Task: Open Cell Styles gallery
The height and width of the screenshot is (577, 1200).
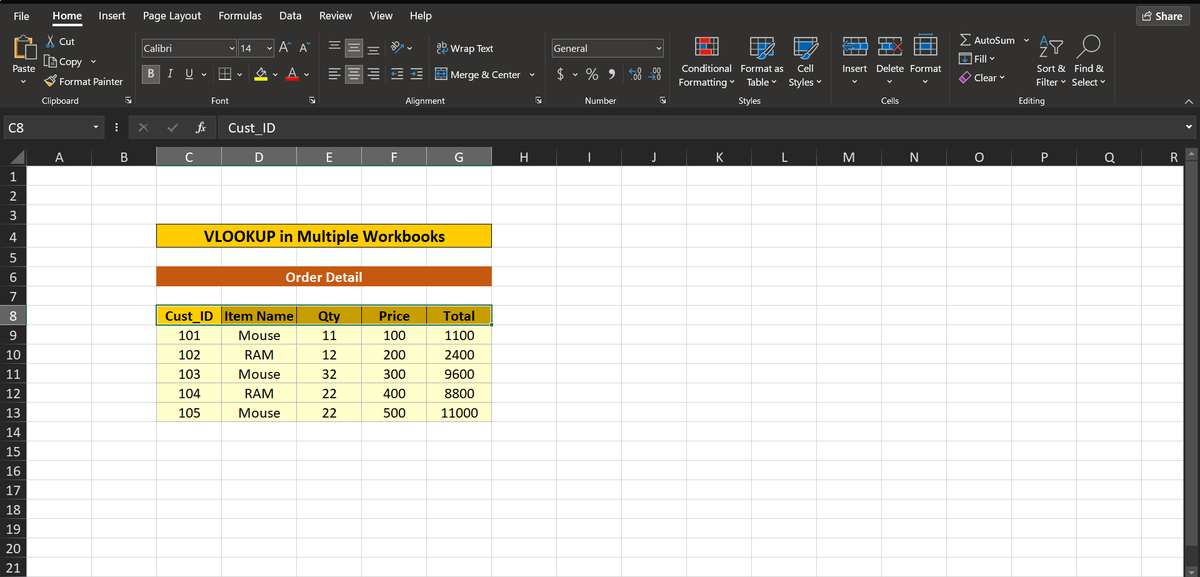Action: pyautogui.click(x=805, y=62)
